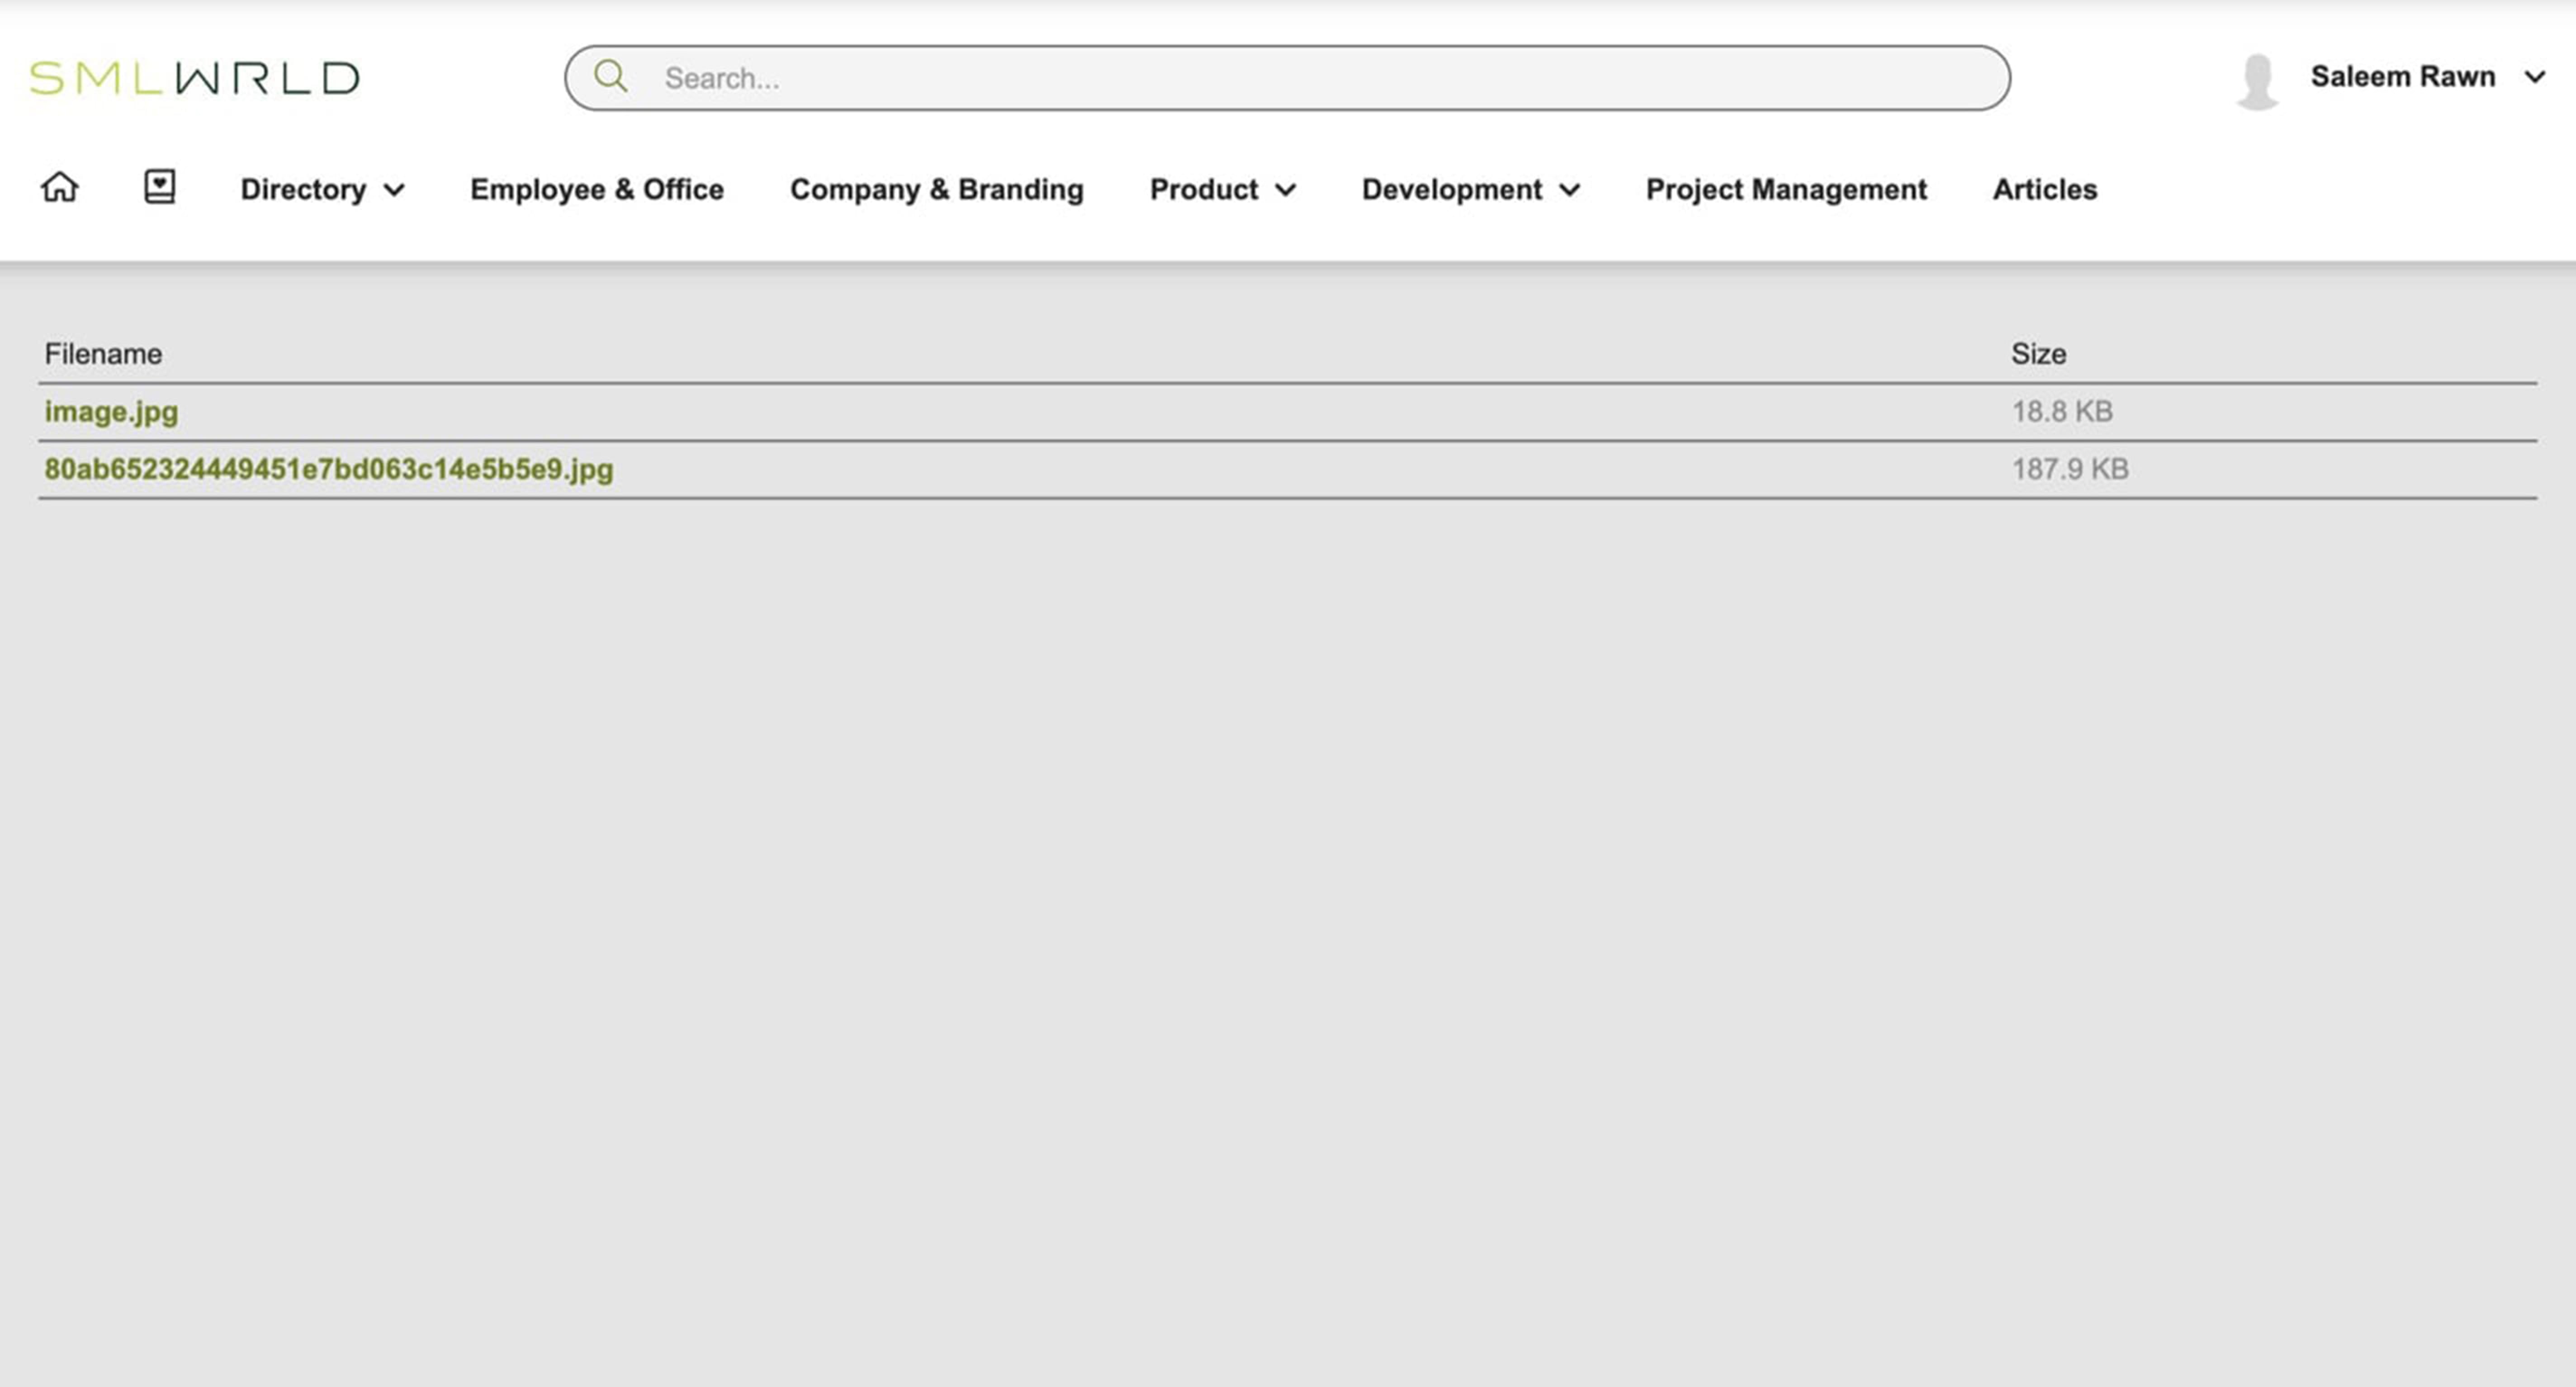This screenshot has width=2576, height=1387.
Task: Open the home icon in navigation
Action: click(60, 187)
